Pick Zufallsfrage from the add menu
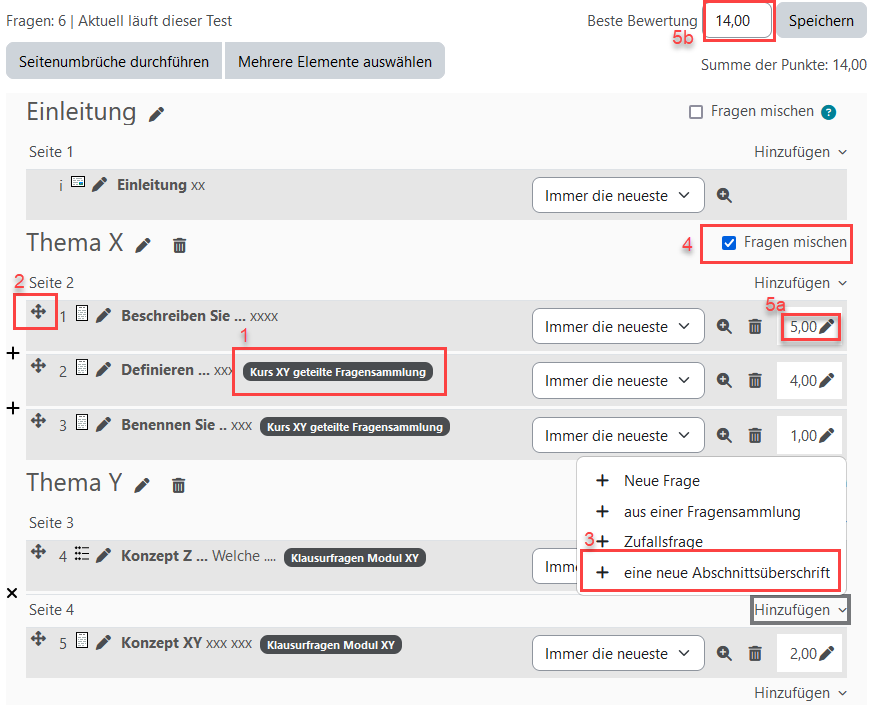Viewport: 869px width, 708px height. pyautogui.click(x=663, y=541)
